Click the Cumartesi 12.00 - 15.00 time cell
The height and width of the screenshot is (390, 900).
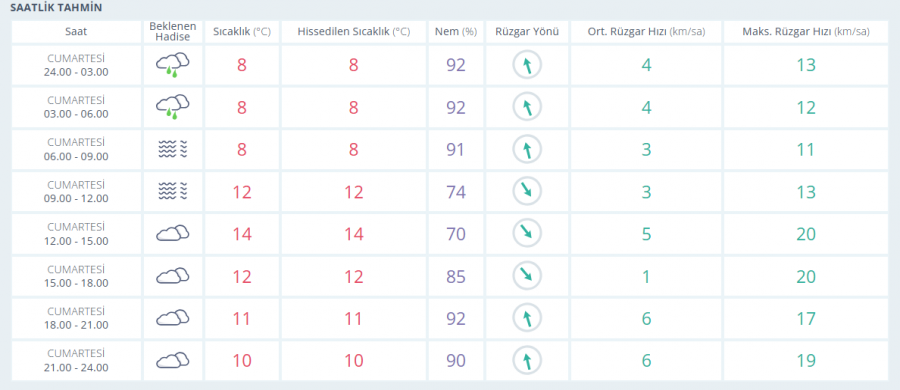tap(76, 234)
